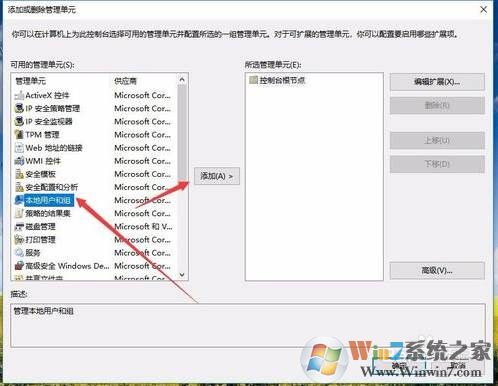Click the 安全模板 icon

[19, 174]
